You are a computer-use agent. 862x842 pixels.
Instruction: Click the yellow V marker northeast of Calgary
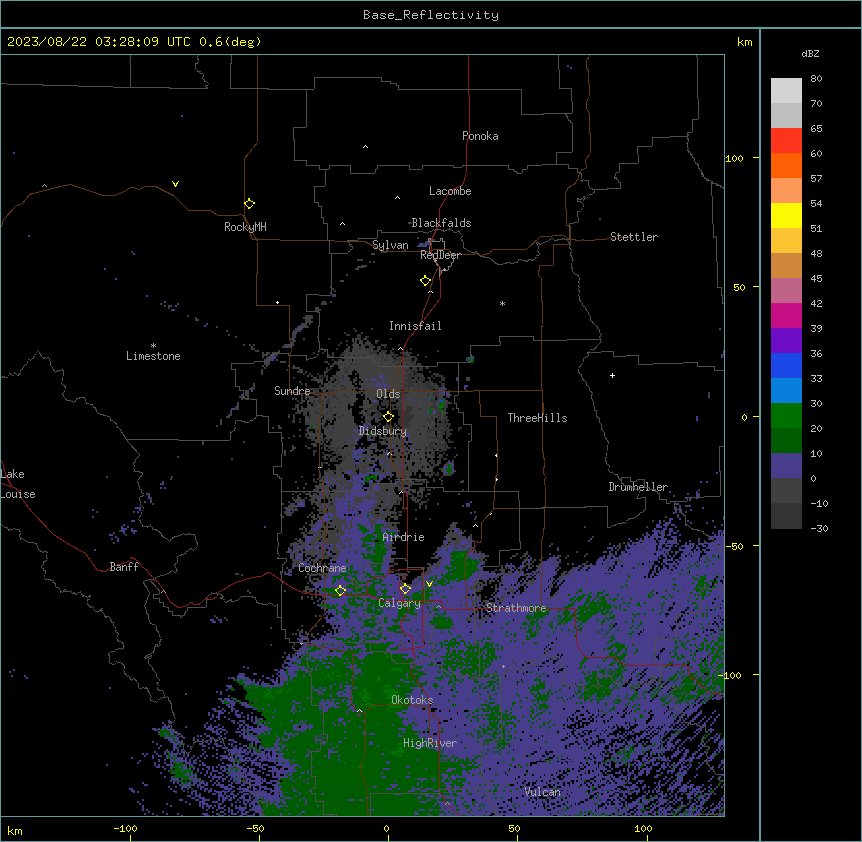[429, 584]
